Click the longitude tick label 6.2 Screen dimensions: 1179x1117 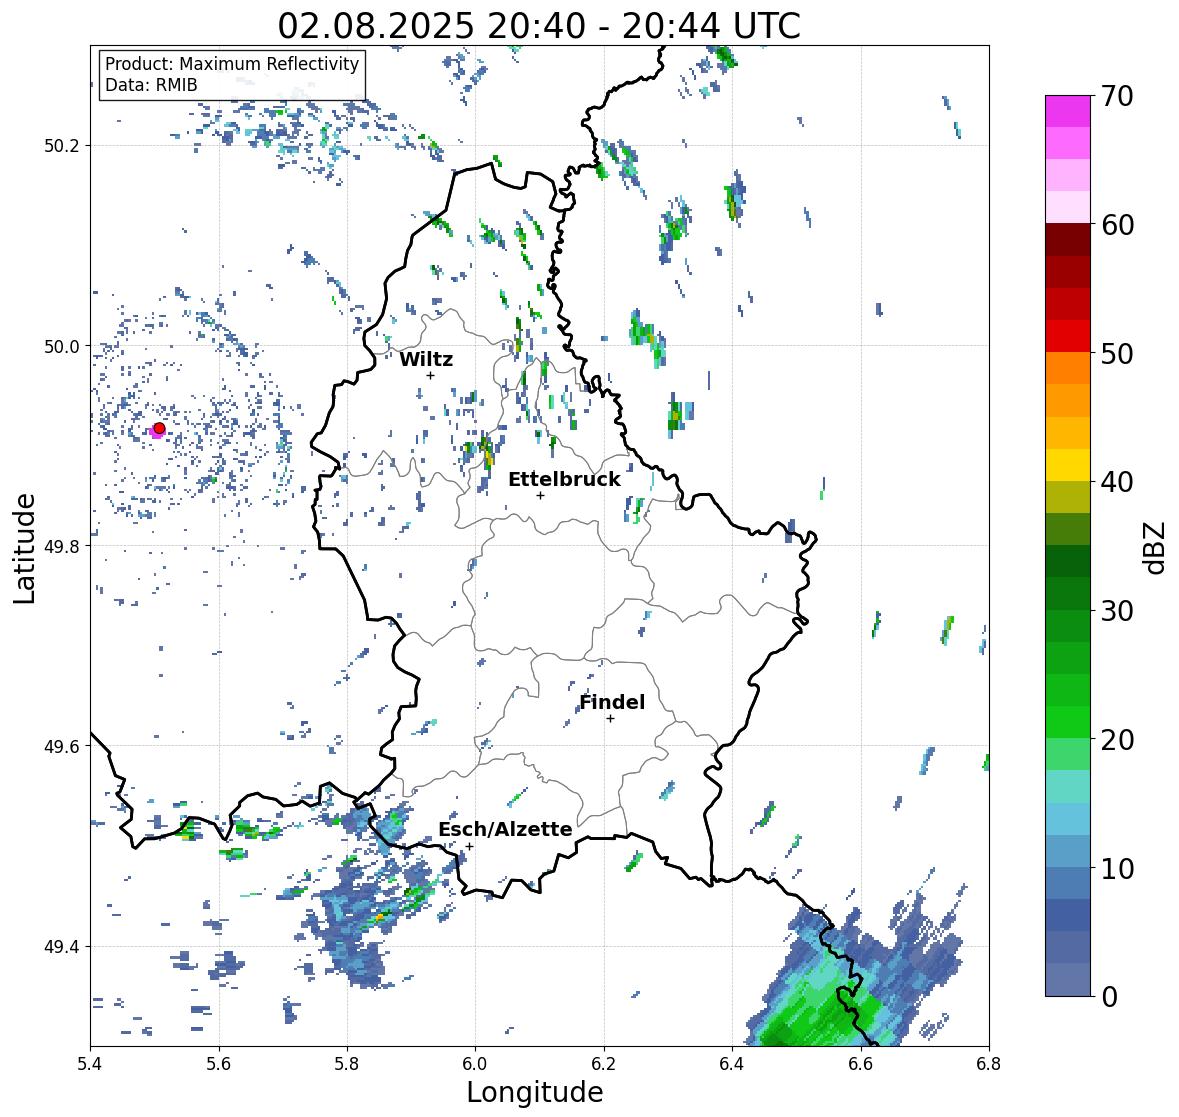[604, 1063]
